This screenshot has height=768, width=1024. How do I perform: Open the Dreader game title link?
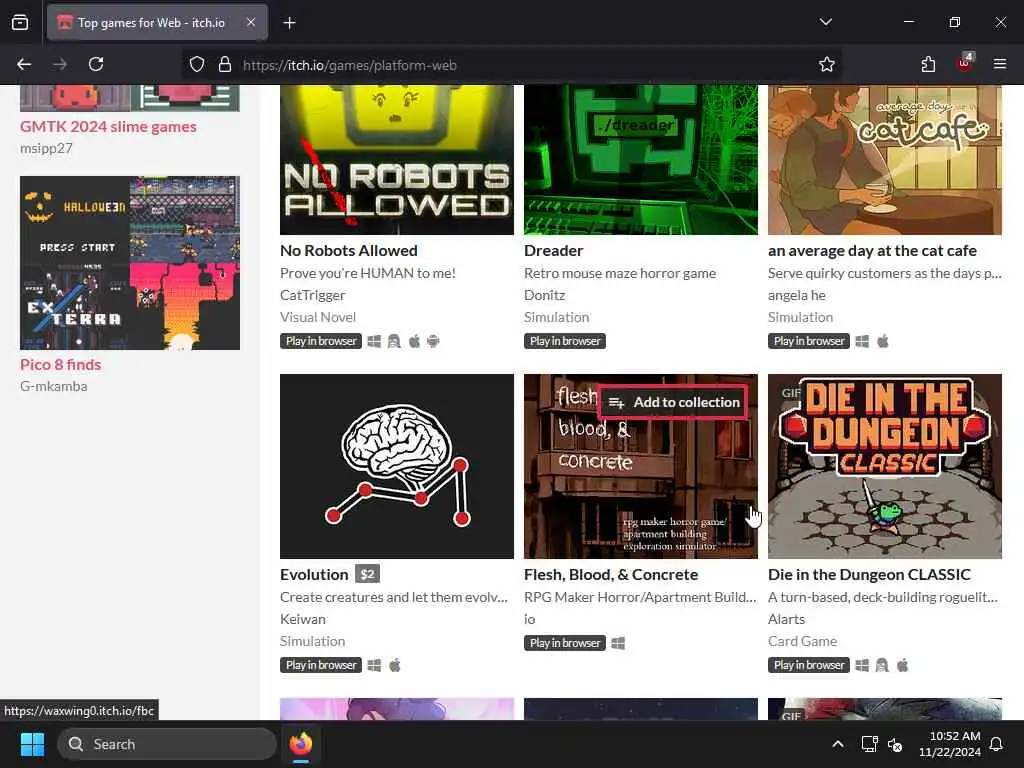(553, 251)
